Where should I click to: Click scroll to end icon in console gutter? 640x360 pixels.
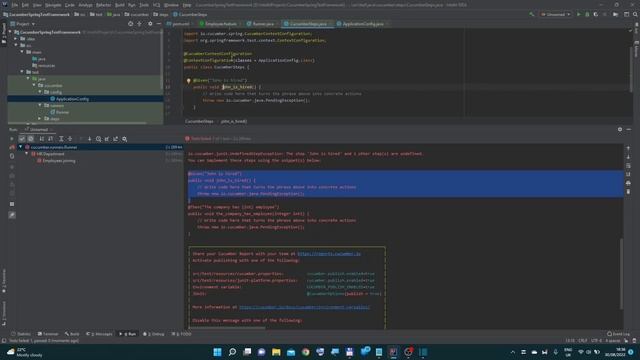click(x=628, y=174)
